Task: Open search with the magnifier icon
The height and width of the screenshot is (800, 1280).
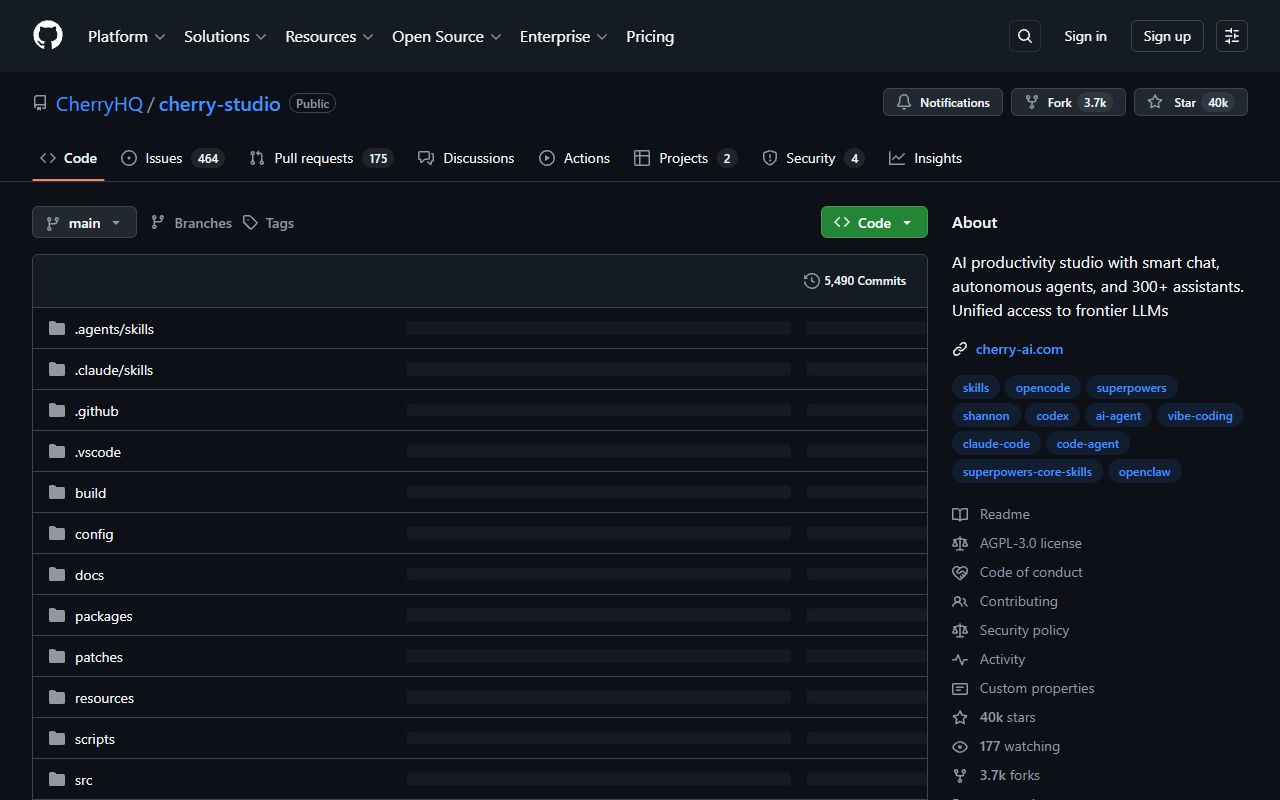Action: (x=1024, y=35)
